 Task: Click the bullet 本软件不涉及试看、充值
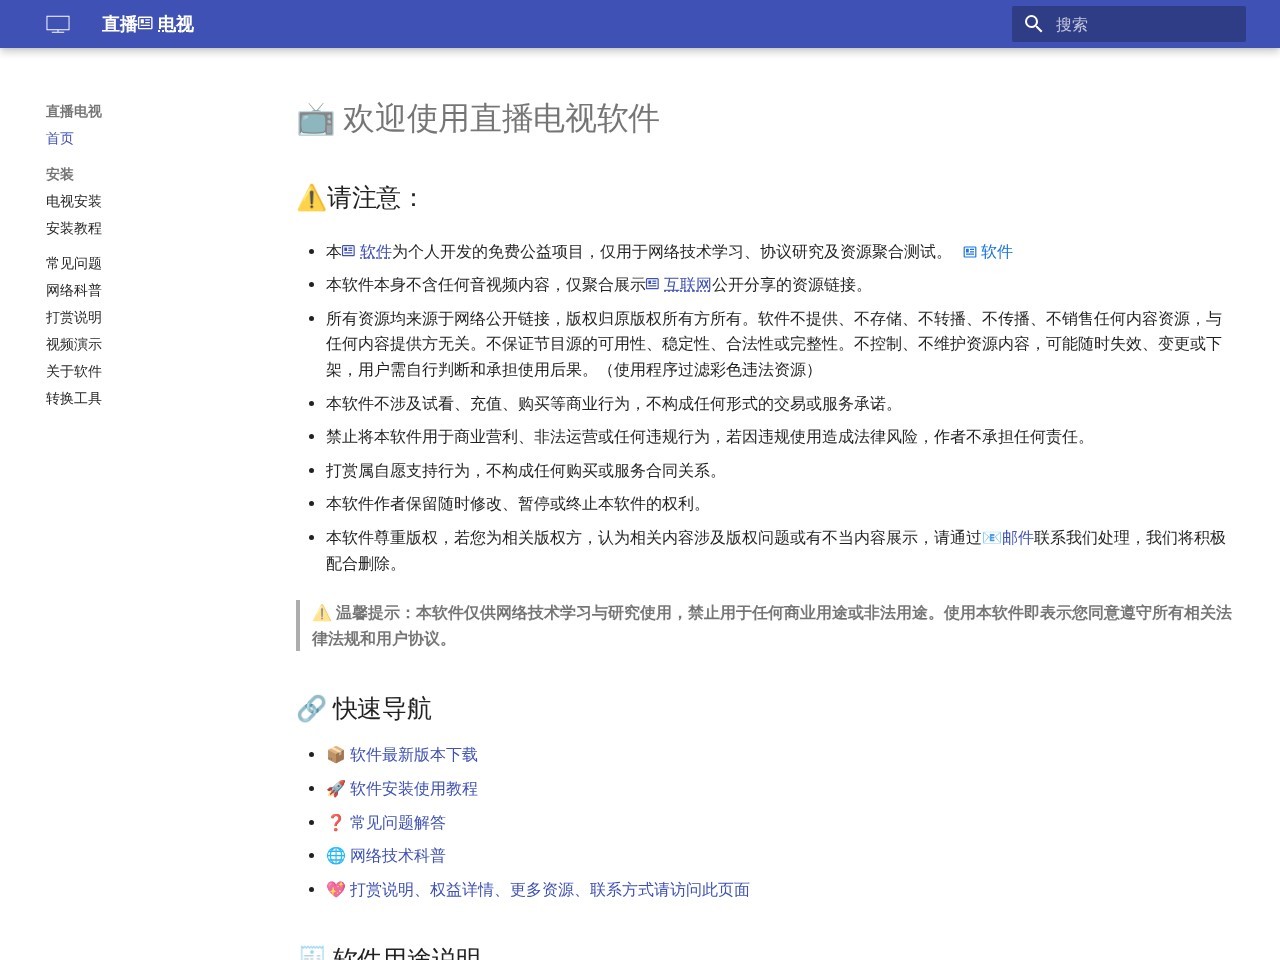[x=613, y=404]
